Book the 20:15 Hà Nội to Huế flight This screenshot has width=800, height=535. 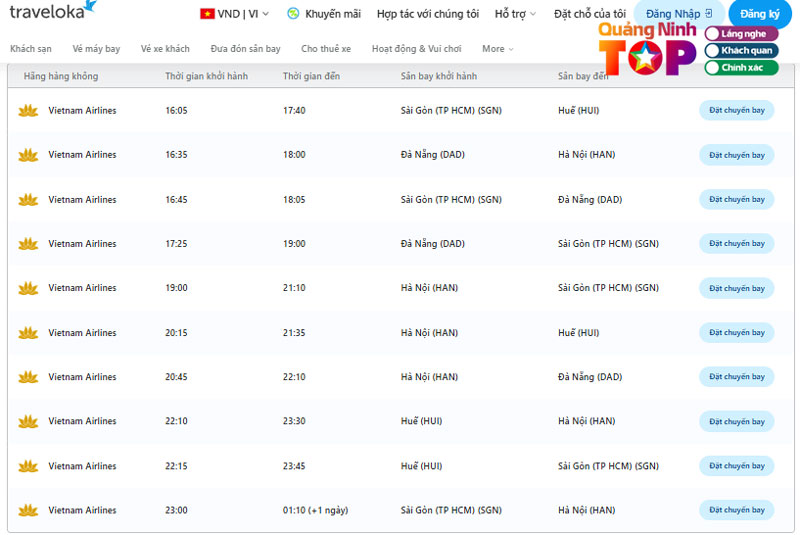736,333
